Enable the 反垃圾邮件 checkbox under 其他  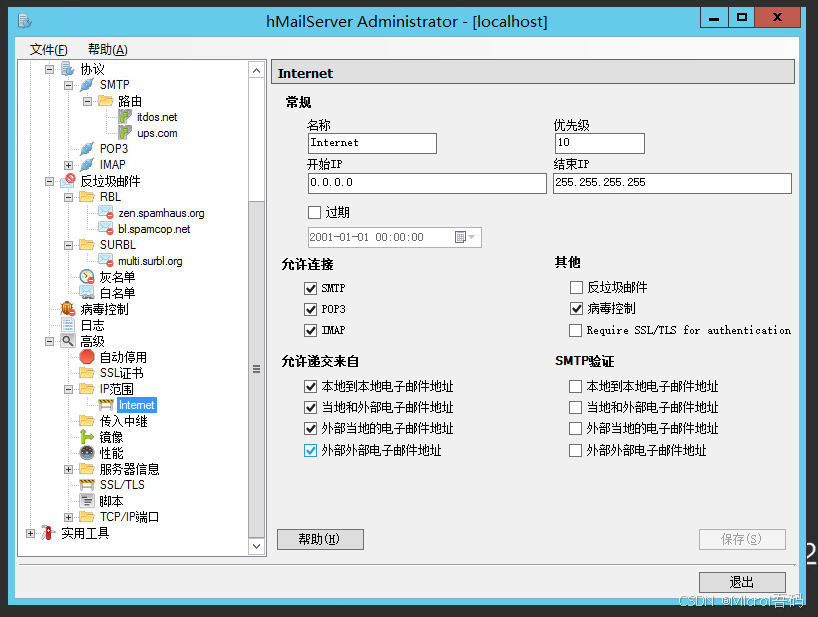click(576, 287)
